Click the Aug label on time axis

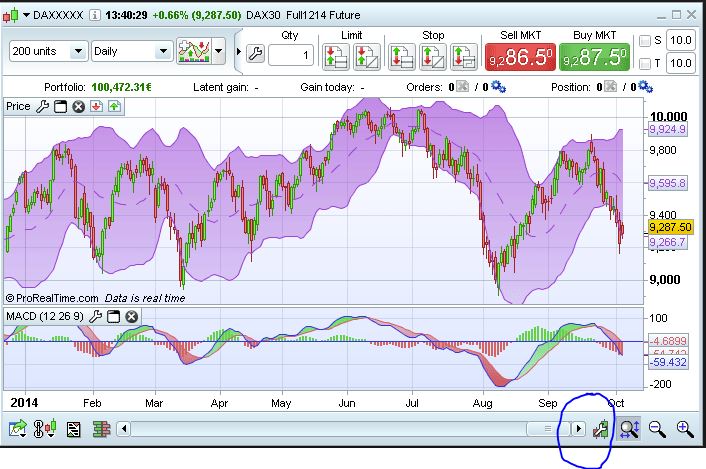[x=482, y=403]
